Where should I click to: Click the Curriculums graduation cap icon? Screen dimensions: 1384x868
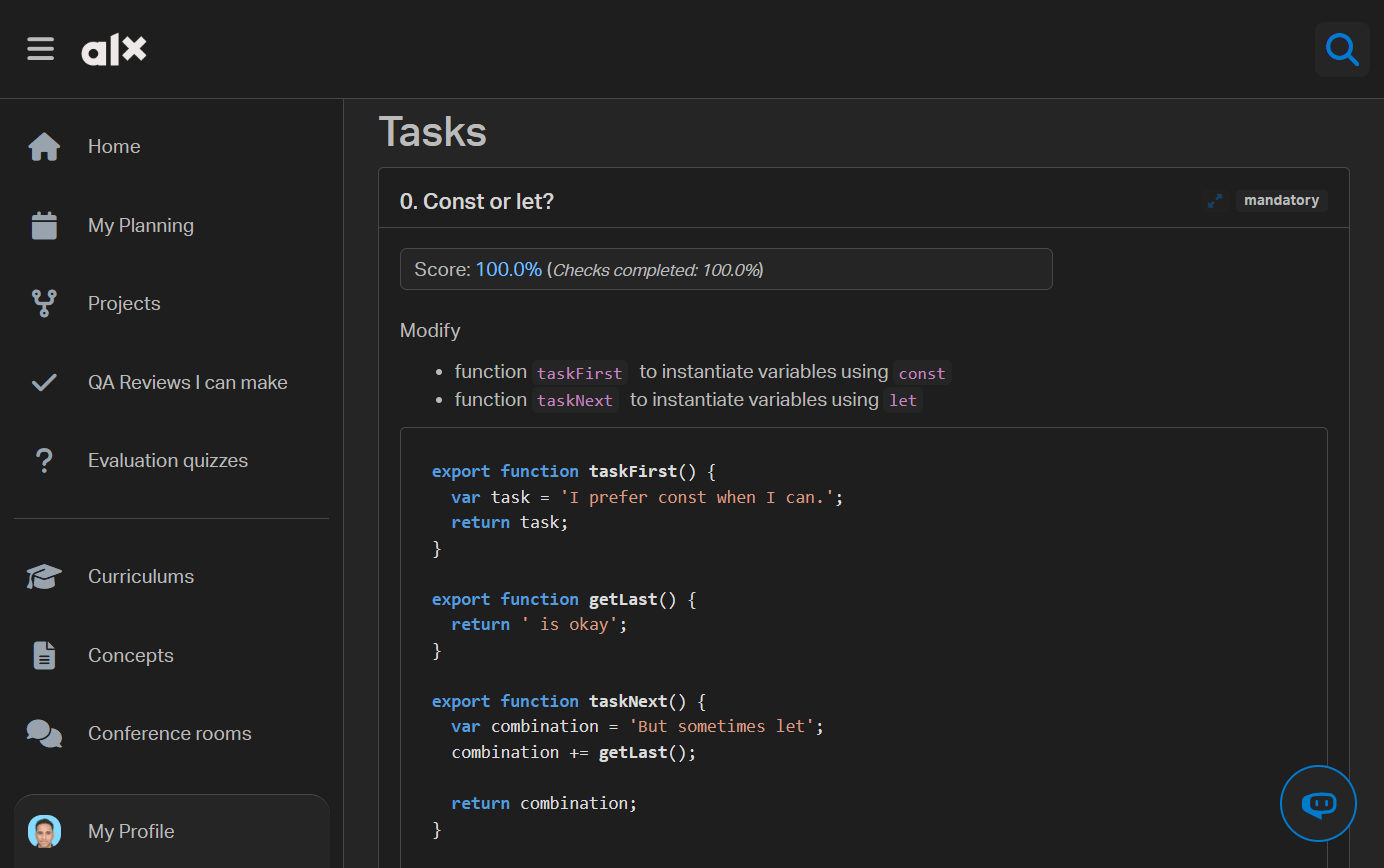[44, 576]
